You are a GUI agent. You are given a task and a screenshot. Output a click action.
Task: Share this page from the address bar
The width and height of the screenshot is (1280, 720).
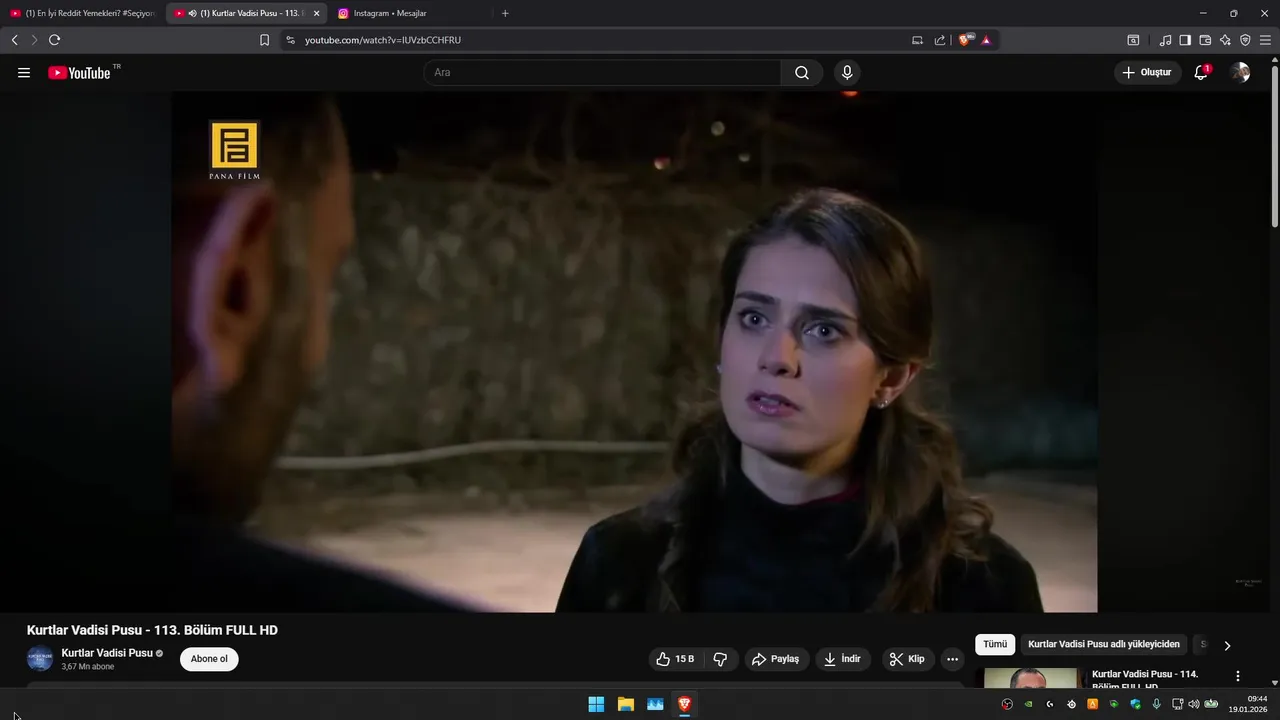click(x=940, y=40)
